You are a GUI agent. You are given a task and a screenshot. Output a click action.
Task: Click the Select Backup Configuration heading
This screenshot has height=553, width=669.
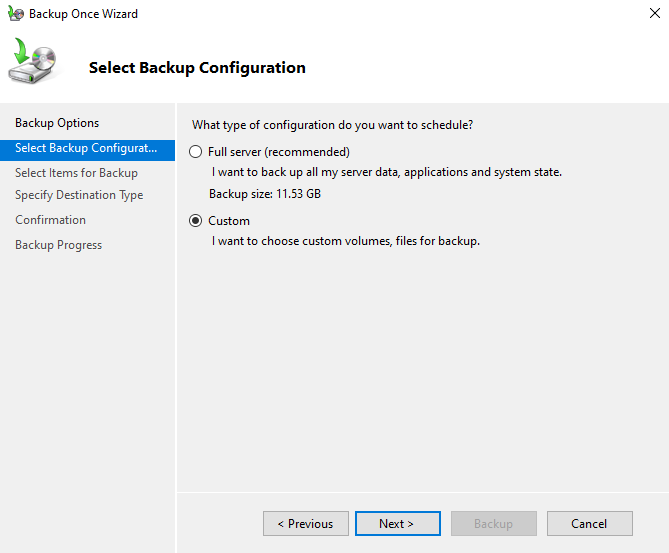197,67
